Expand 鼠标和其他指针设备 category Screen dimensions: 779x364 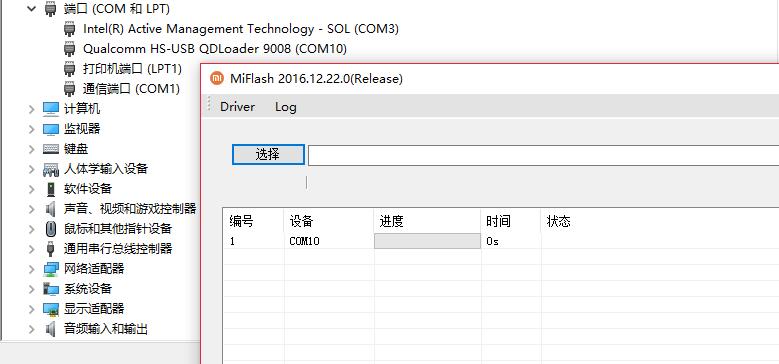(x=32, y=229)
